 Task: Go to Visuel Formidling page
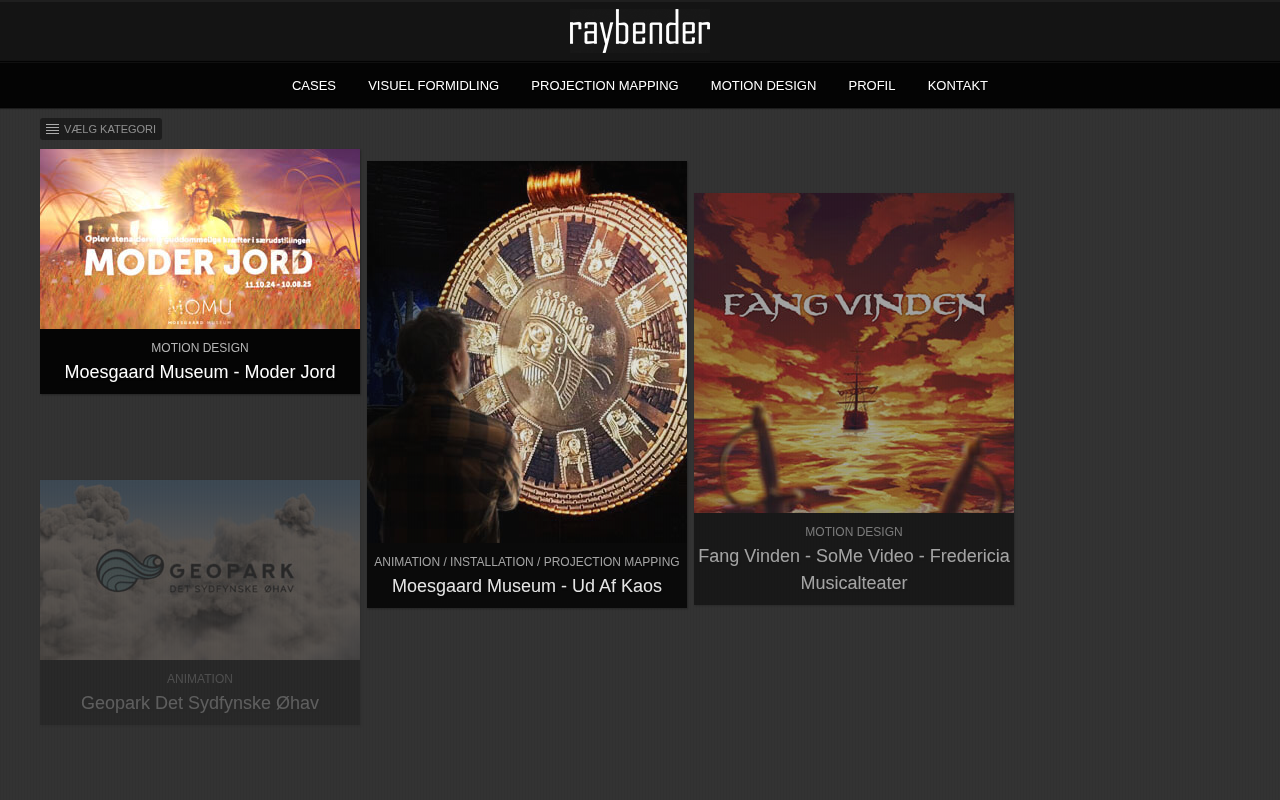tap(433, 86)
